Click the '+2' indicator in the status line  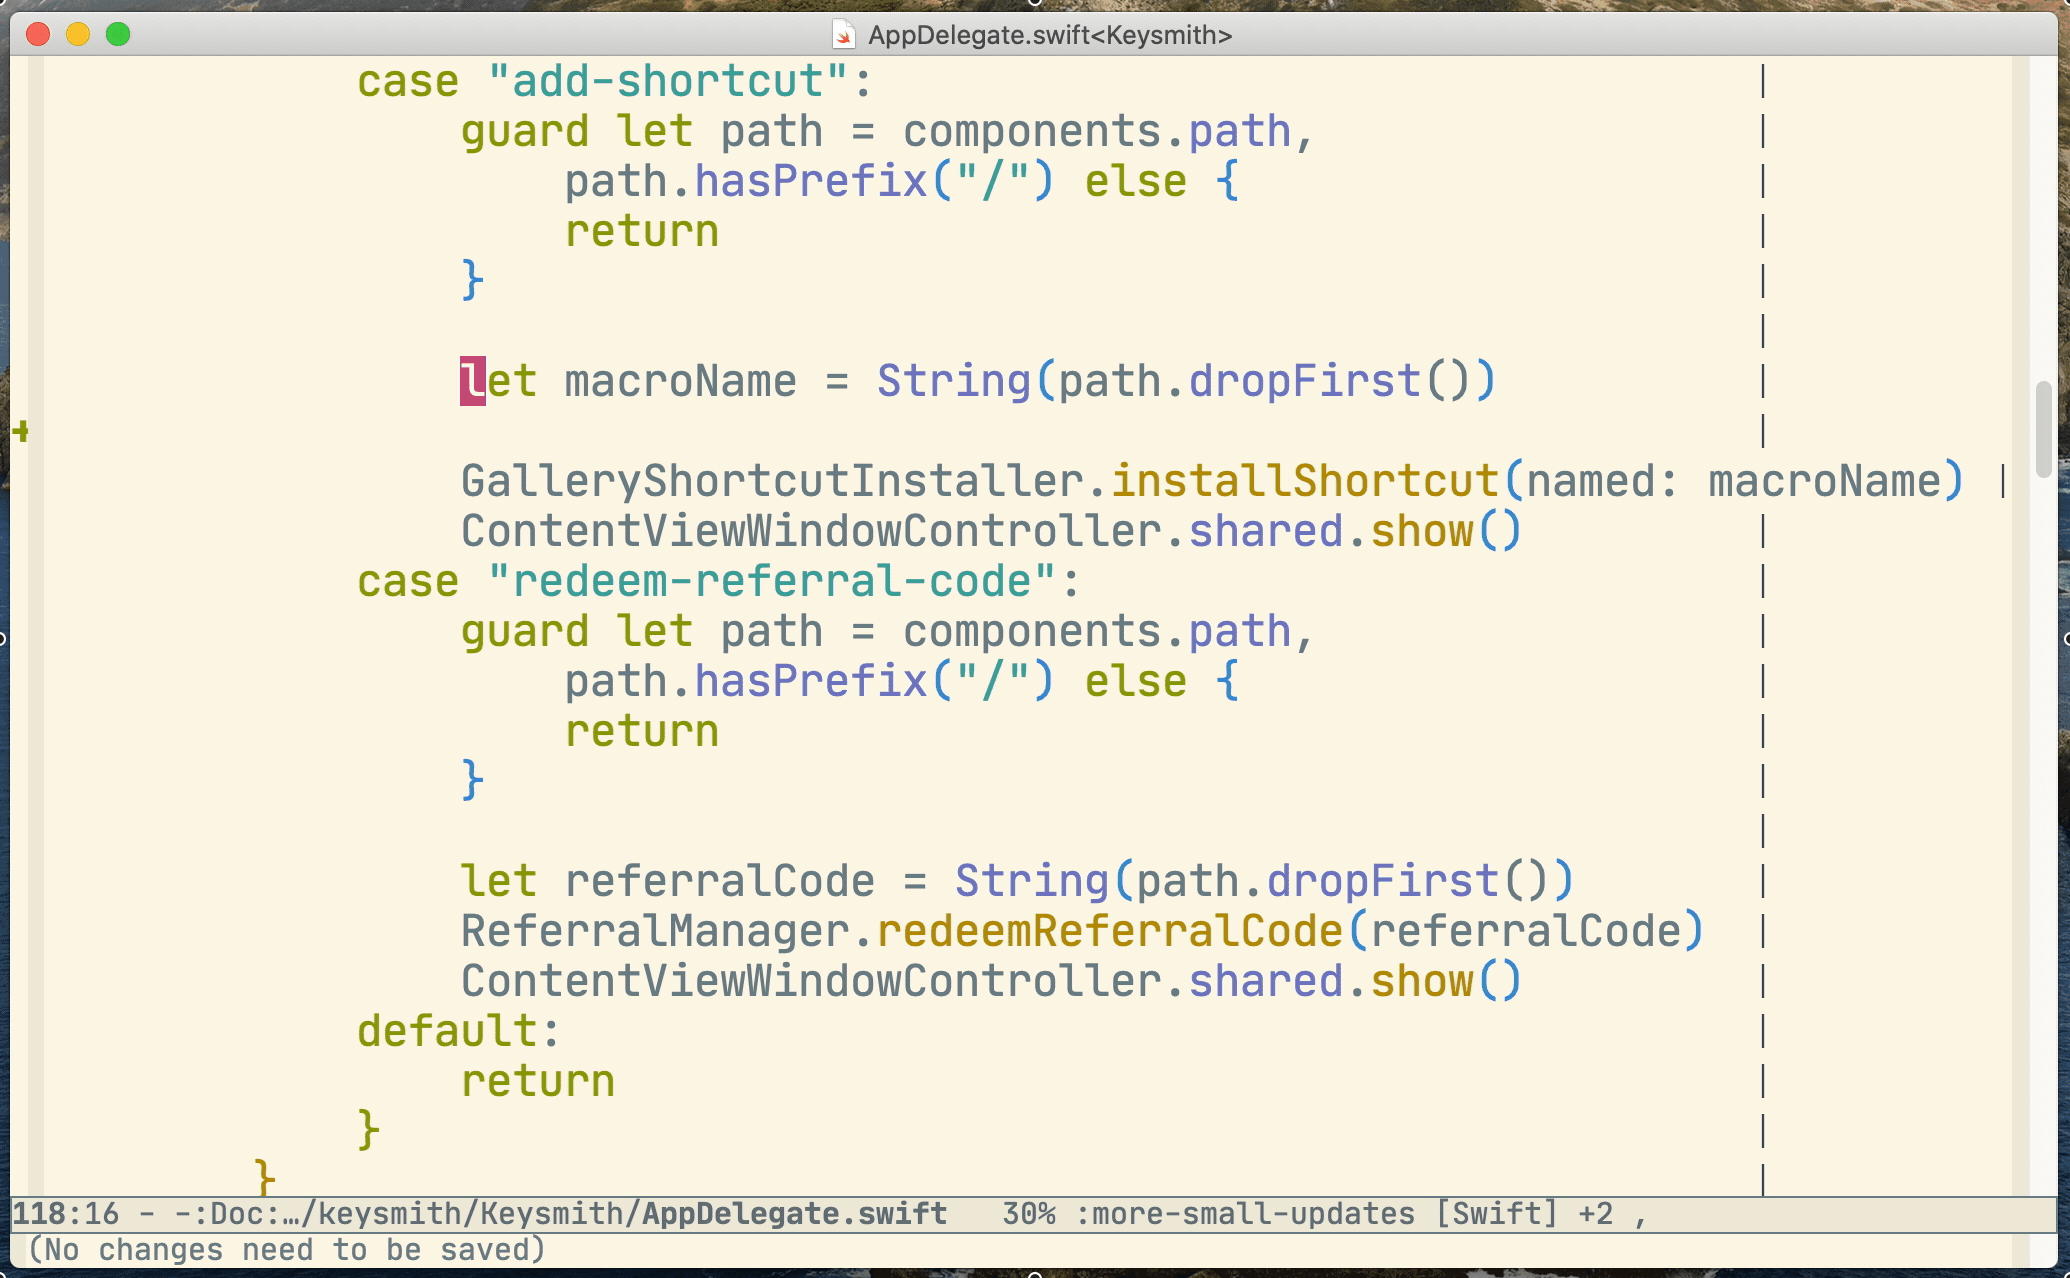tap(1598, 1213)
